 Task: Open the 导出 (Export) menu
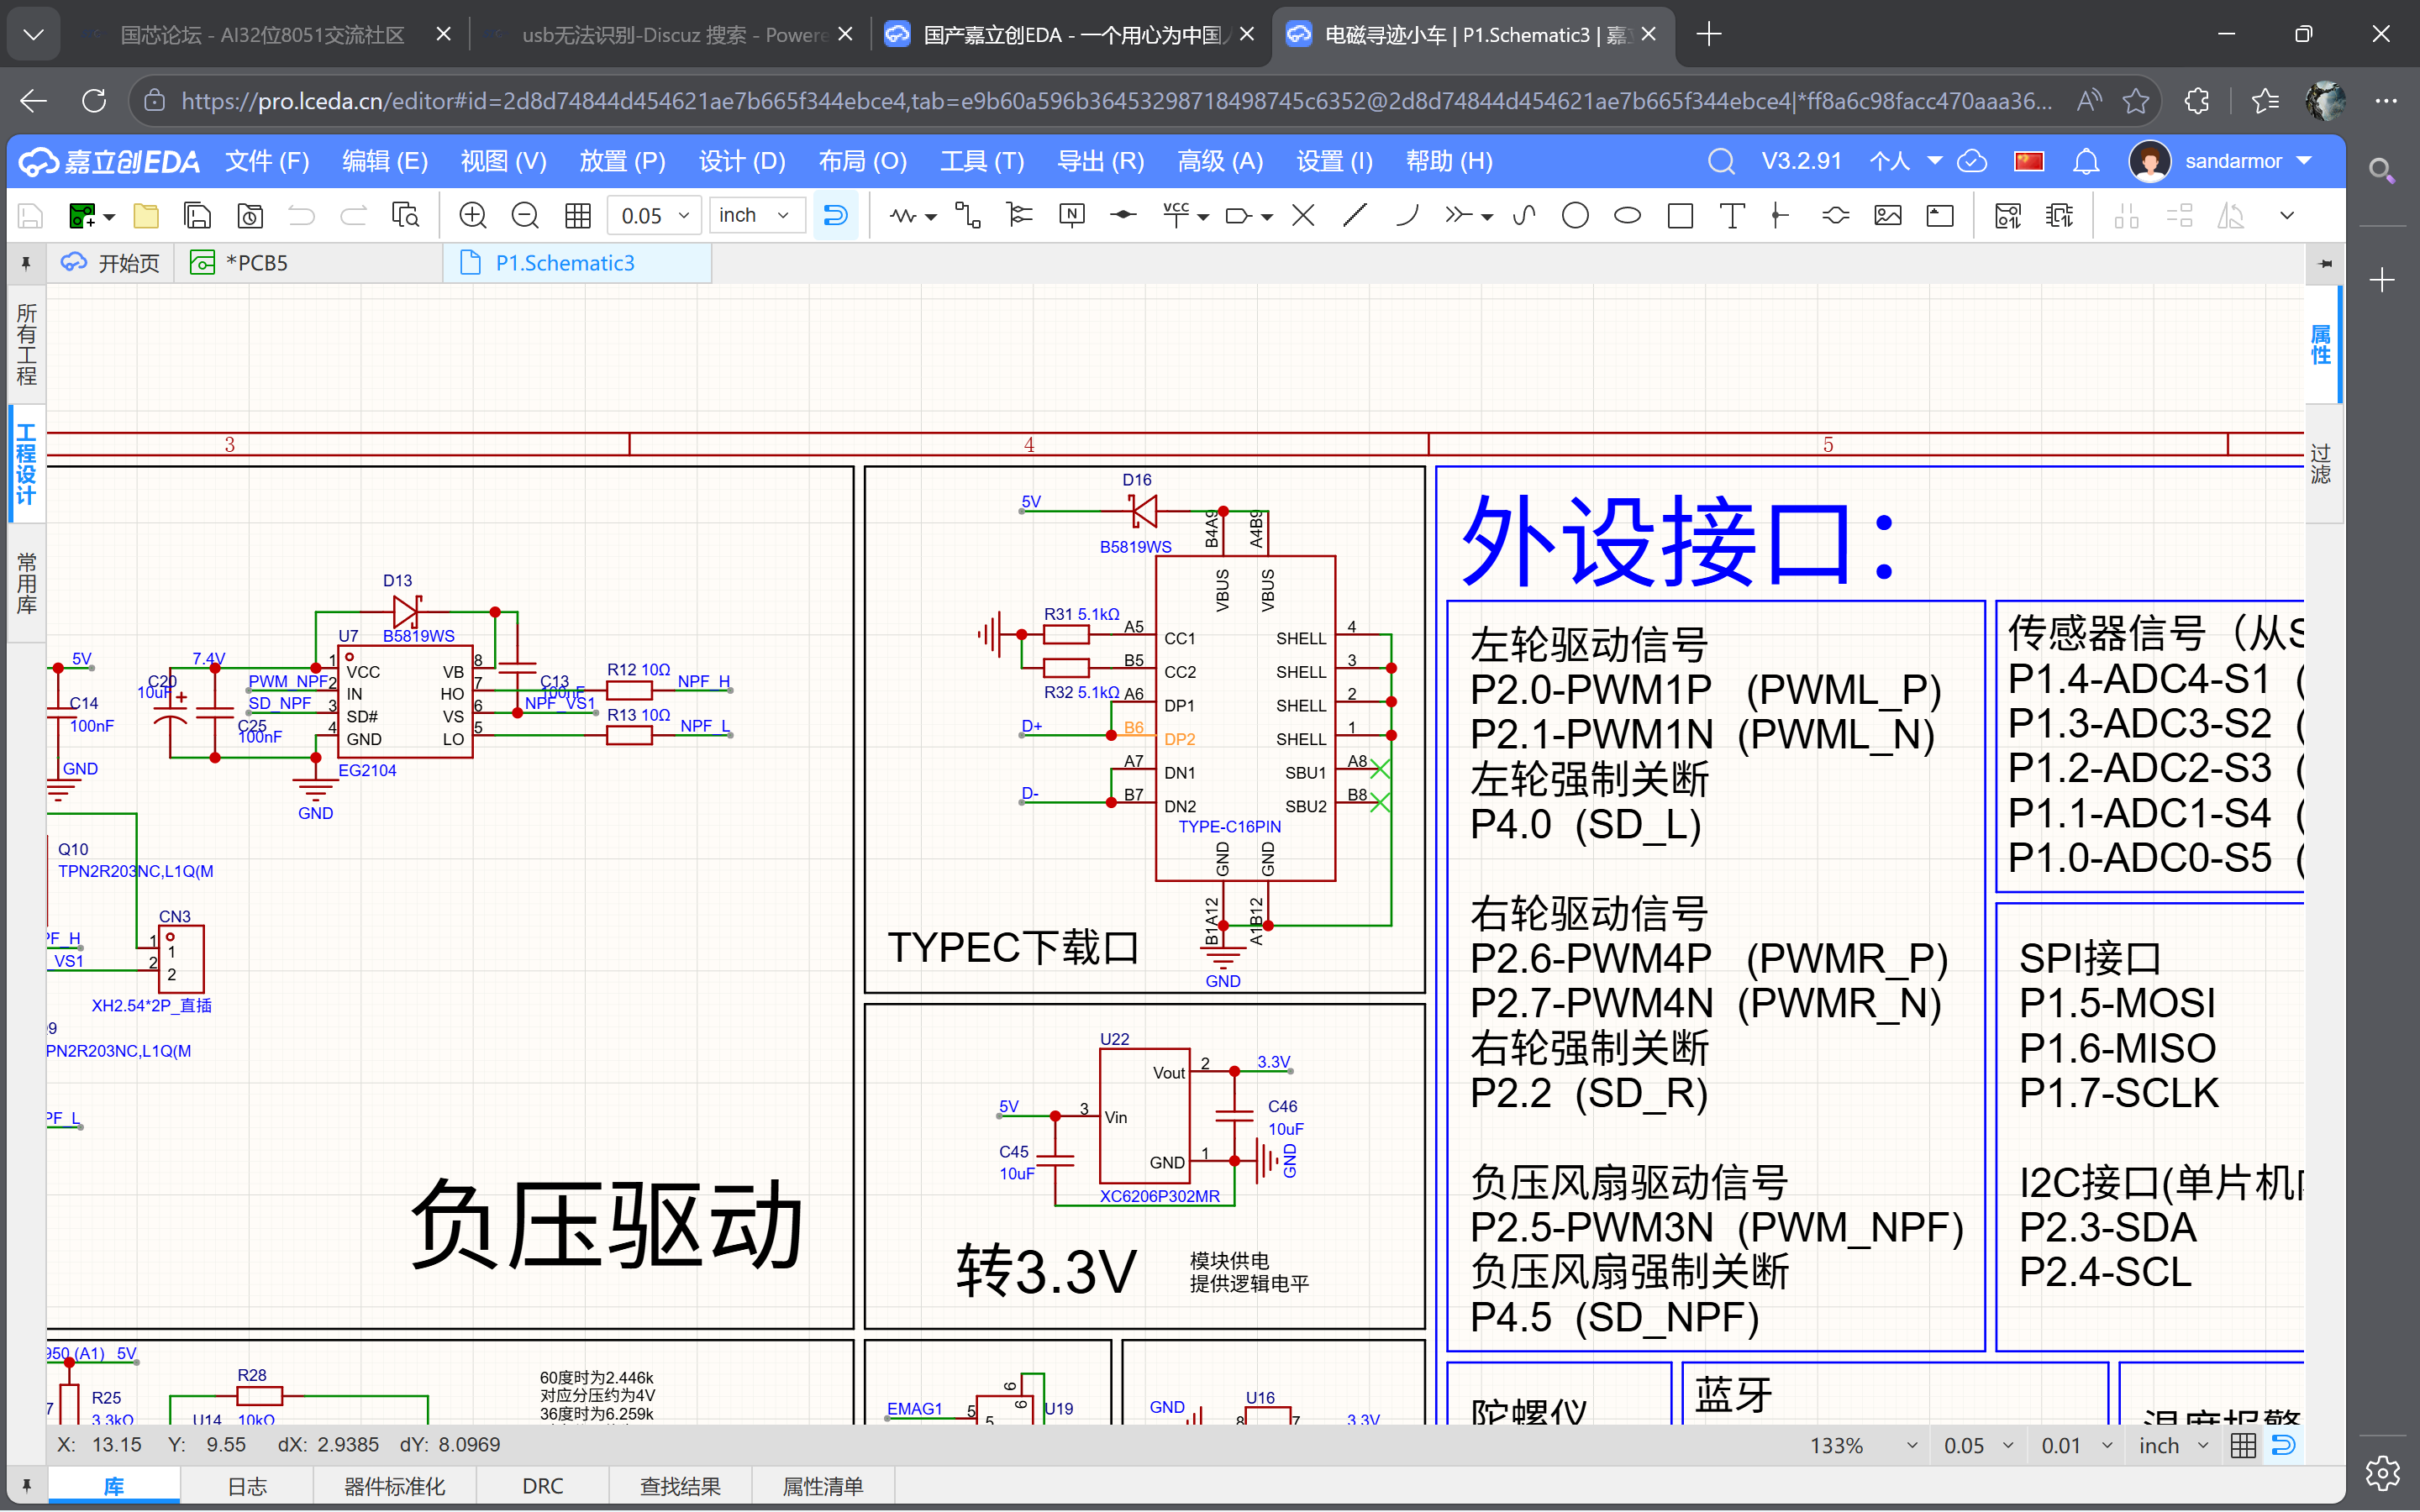click(1100, 160)
